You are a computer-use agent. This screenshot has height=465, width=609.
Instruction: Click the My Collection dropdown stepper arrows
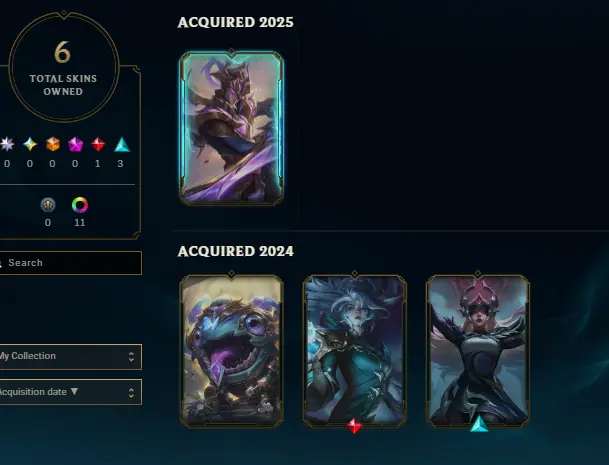[131, 357]
